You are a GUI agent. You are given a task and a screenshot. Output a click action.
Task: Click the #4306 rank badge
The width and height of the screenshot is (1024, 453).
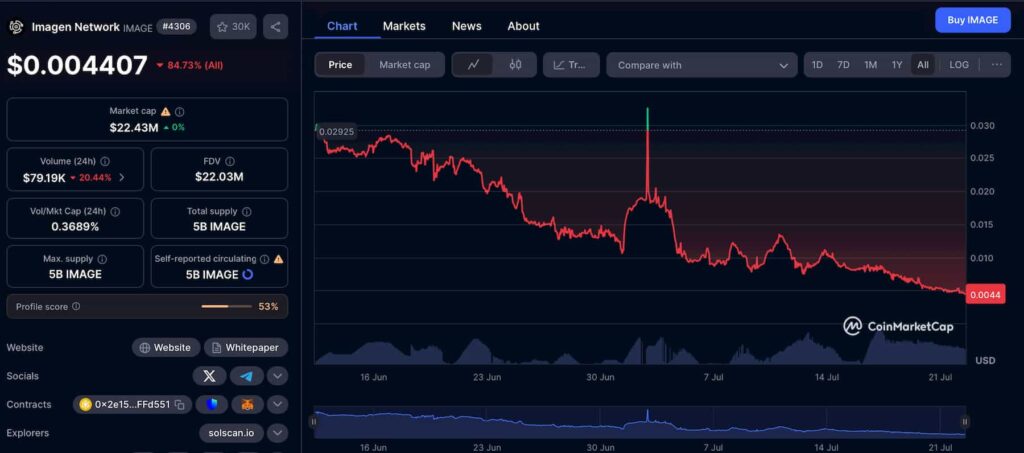pos(176,27)
